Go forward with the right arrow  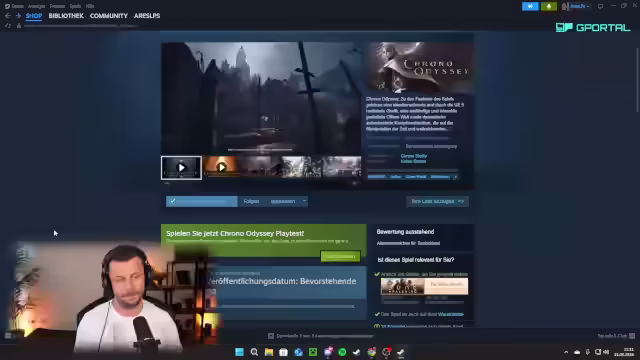click(18, 16)
